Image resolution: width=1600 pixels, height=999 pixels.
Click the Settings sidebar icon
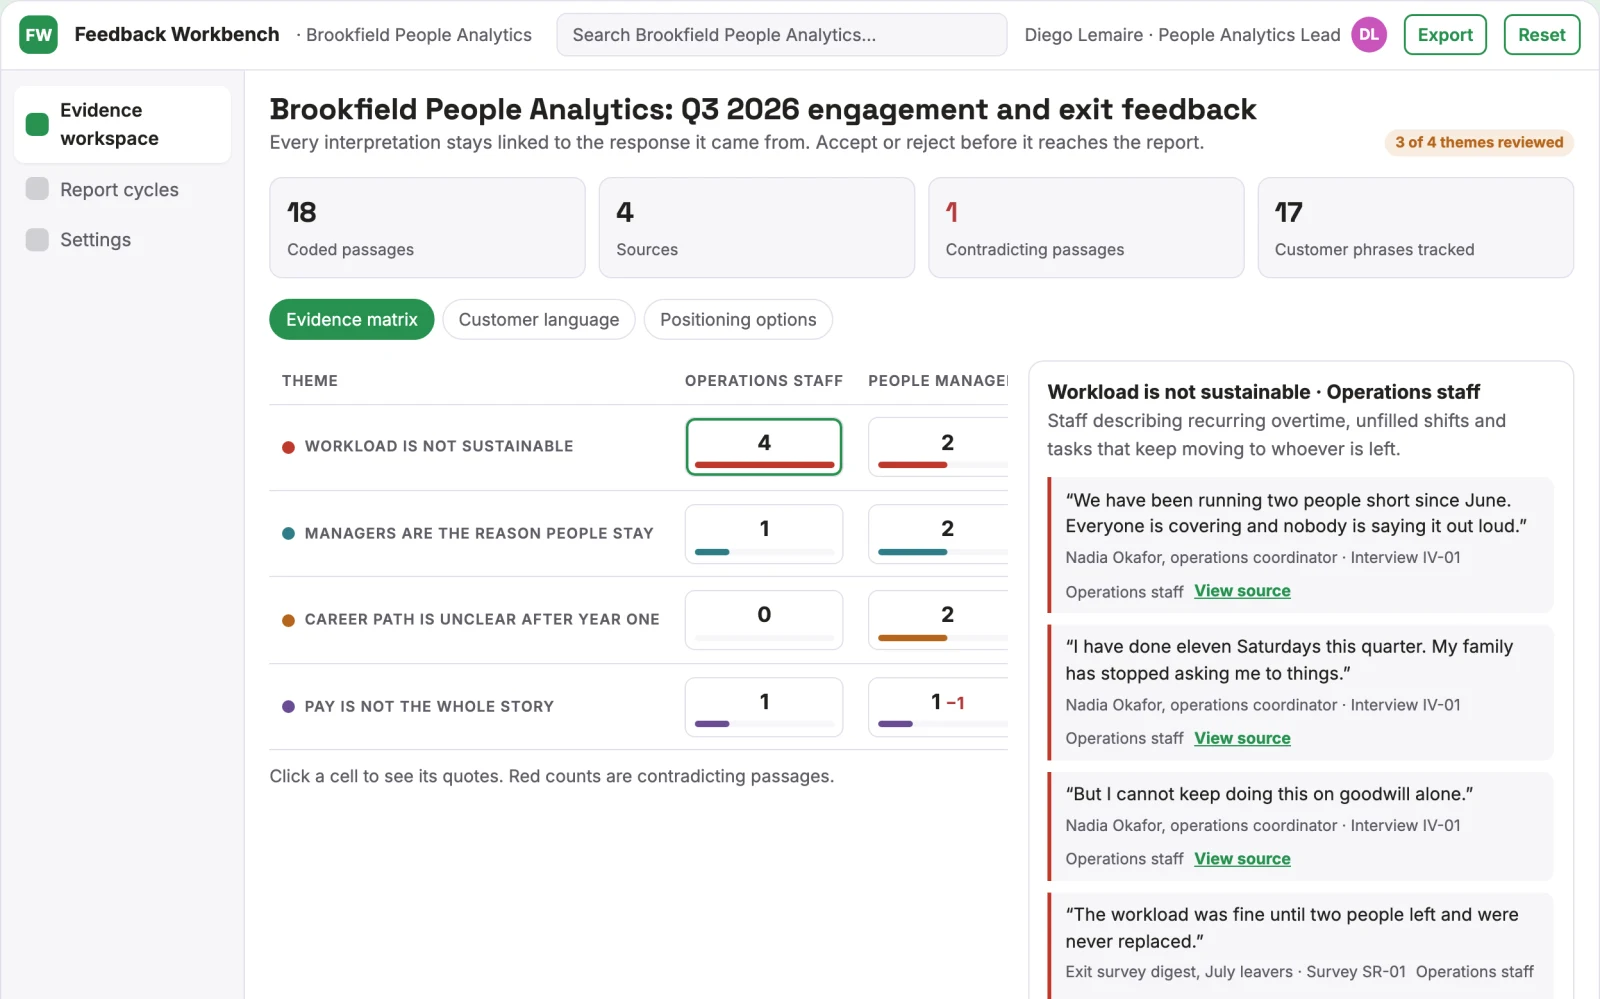coord(37,240)
